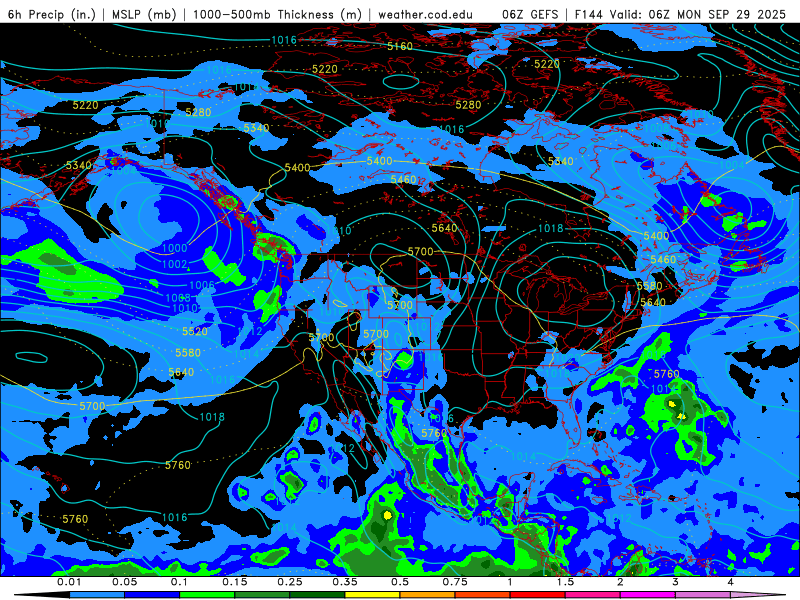This screenshot has width=800, height=600.
Task: Click the '5520' thickness contour label
Action: 195,332
